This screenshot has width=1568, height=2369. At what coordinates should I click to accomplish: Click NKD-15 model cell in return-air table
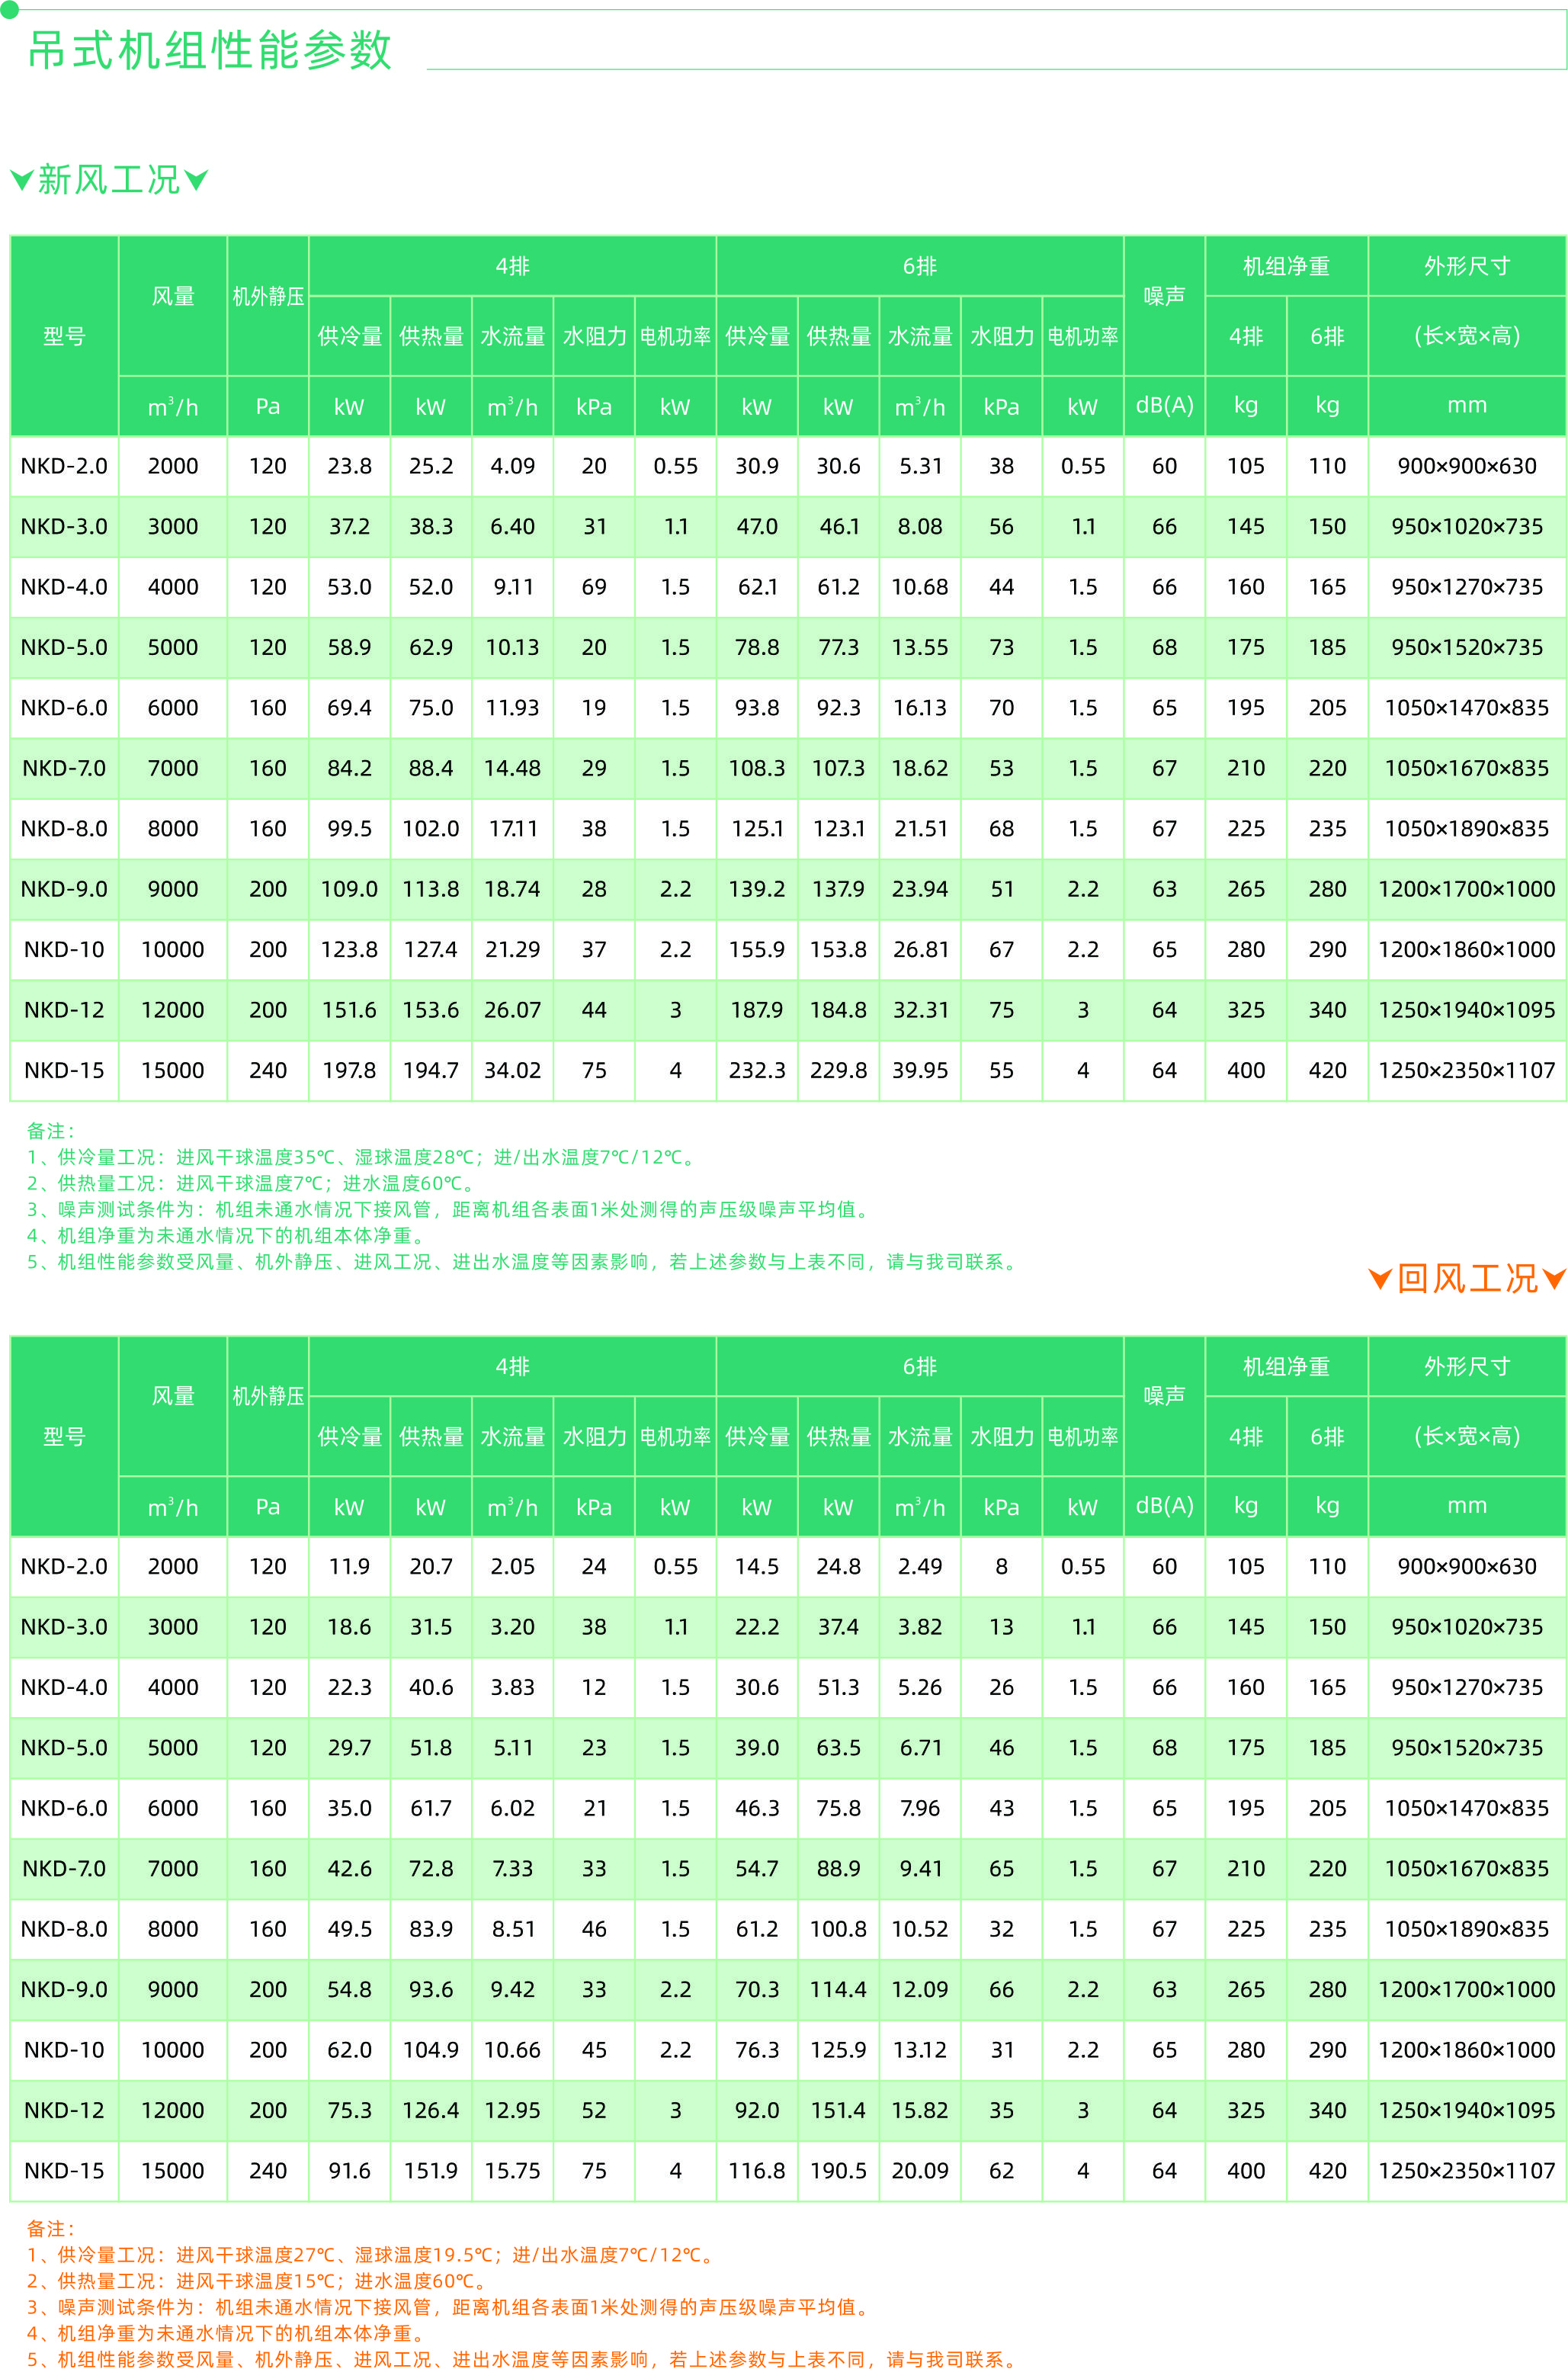pos(64,2171)
